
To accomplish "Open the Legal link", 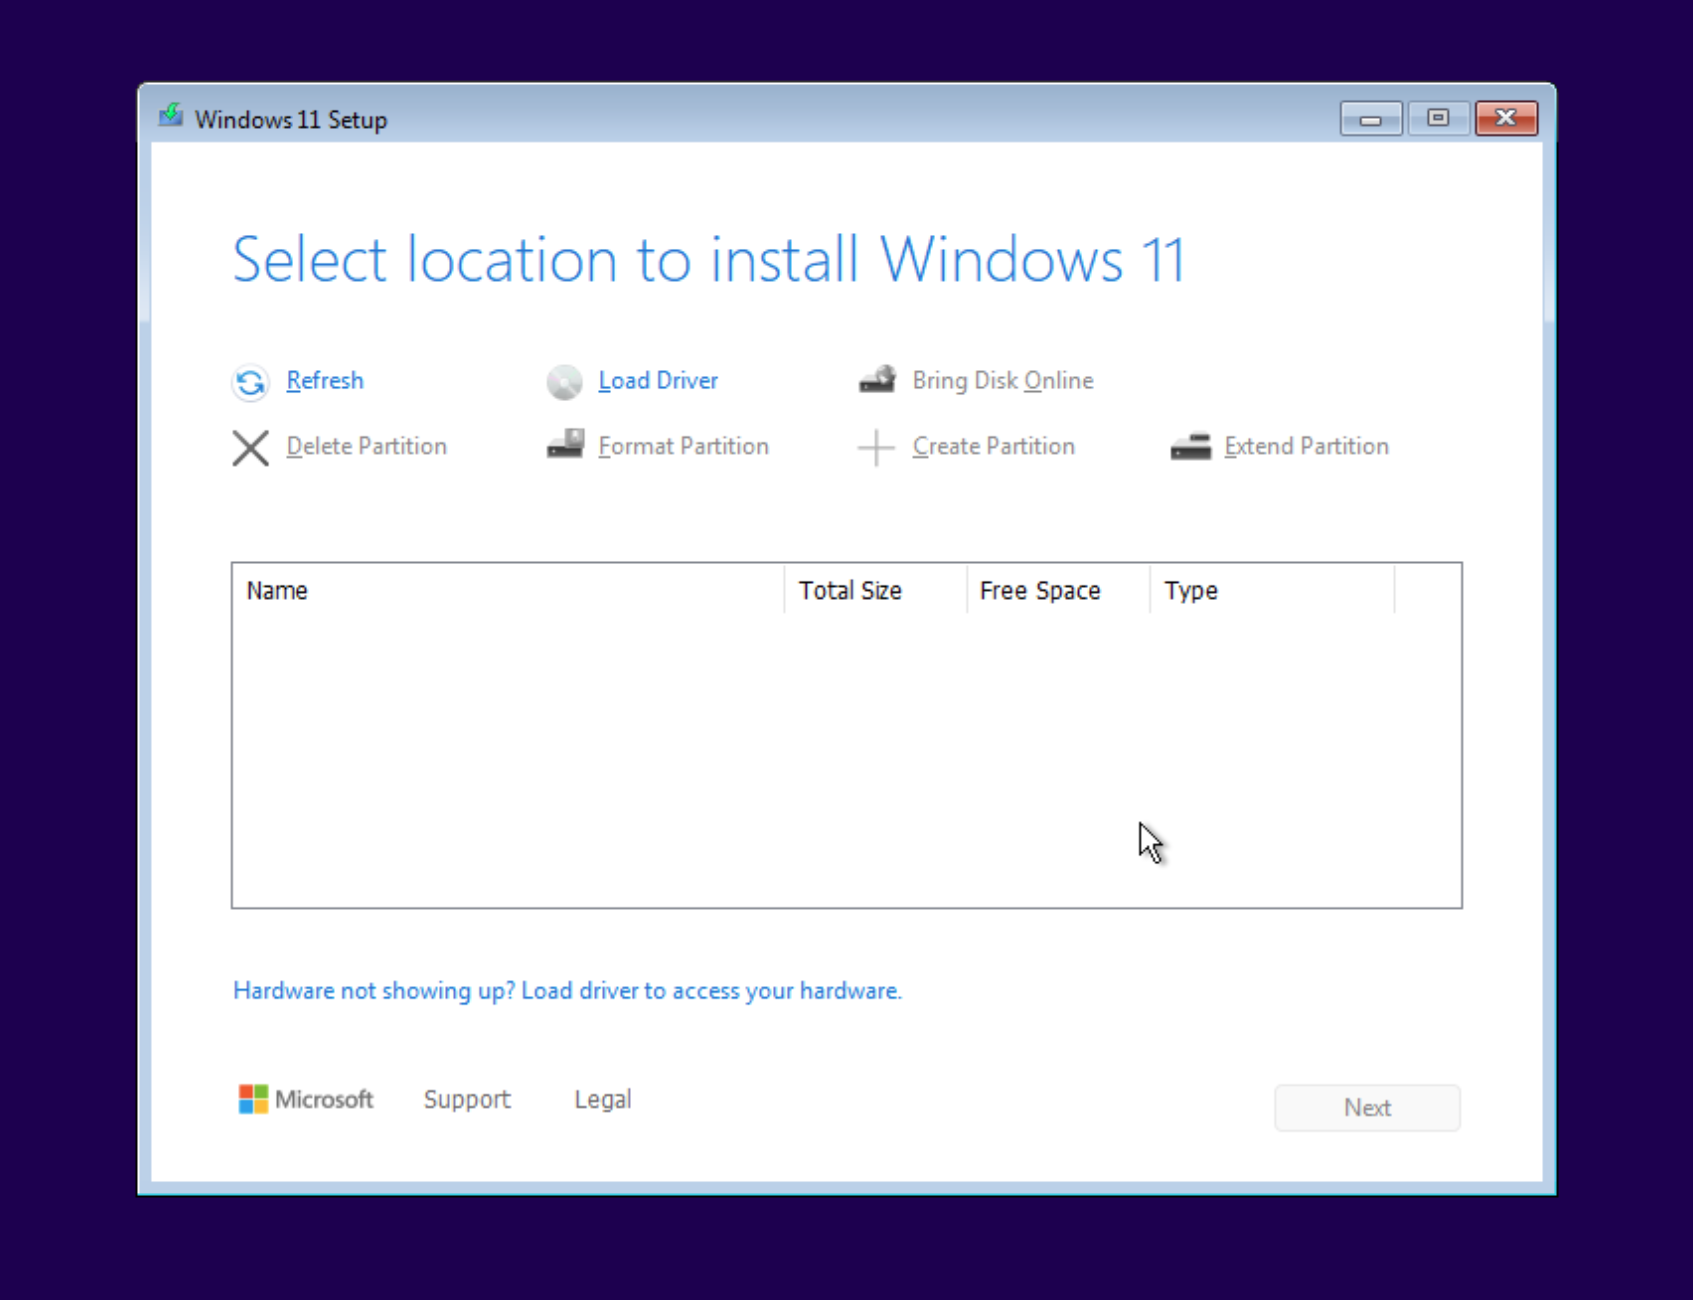I will tap(603, 1099).
